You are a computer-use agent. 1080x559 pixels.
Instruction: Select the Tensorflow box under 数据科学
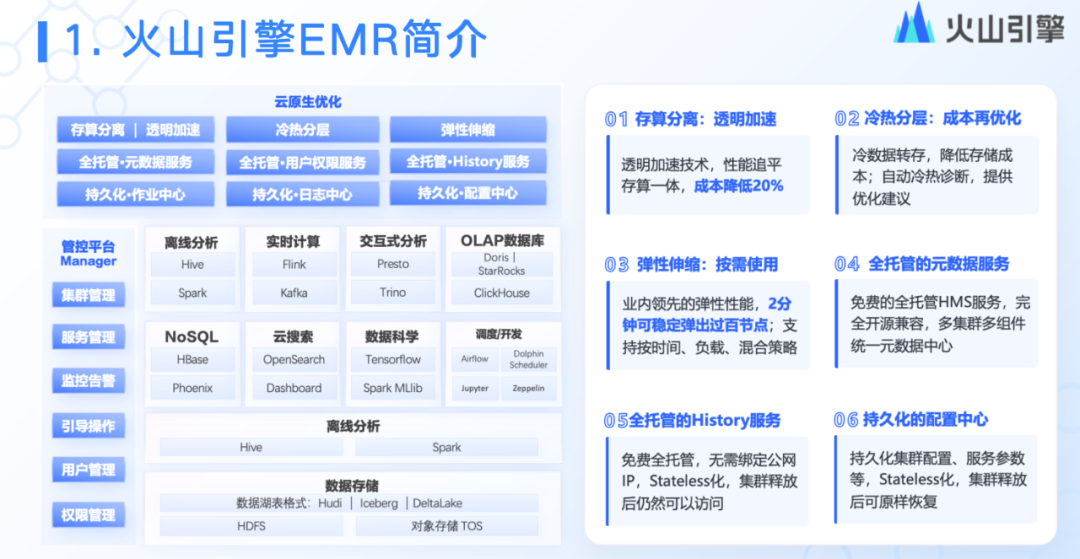click(393, 359)
